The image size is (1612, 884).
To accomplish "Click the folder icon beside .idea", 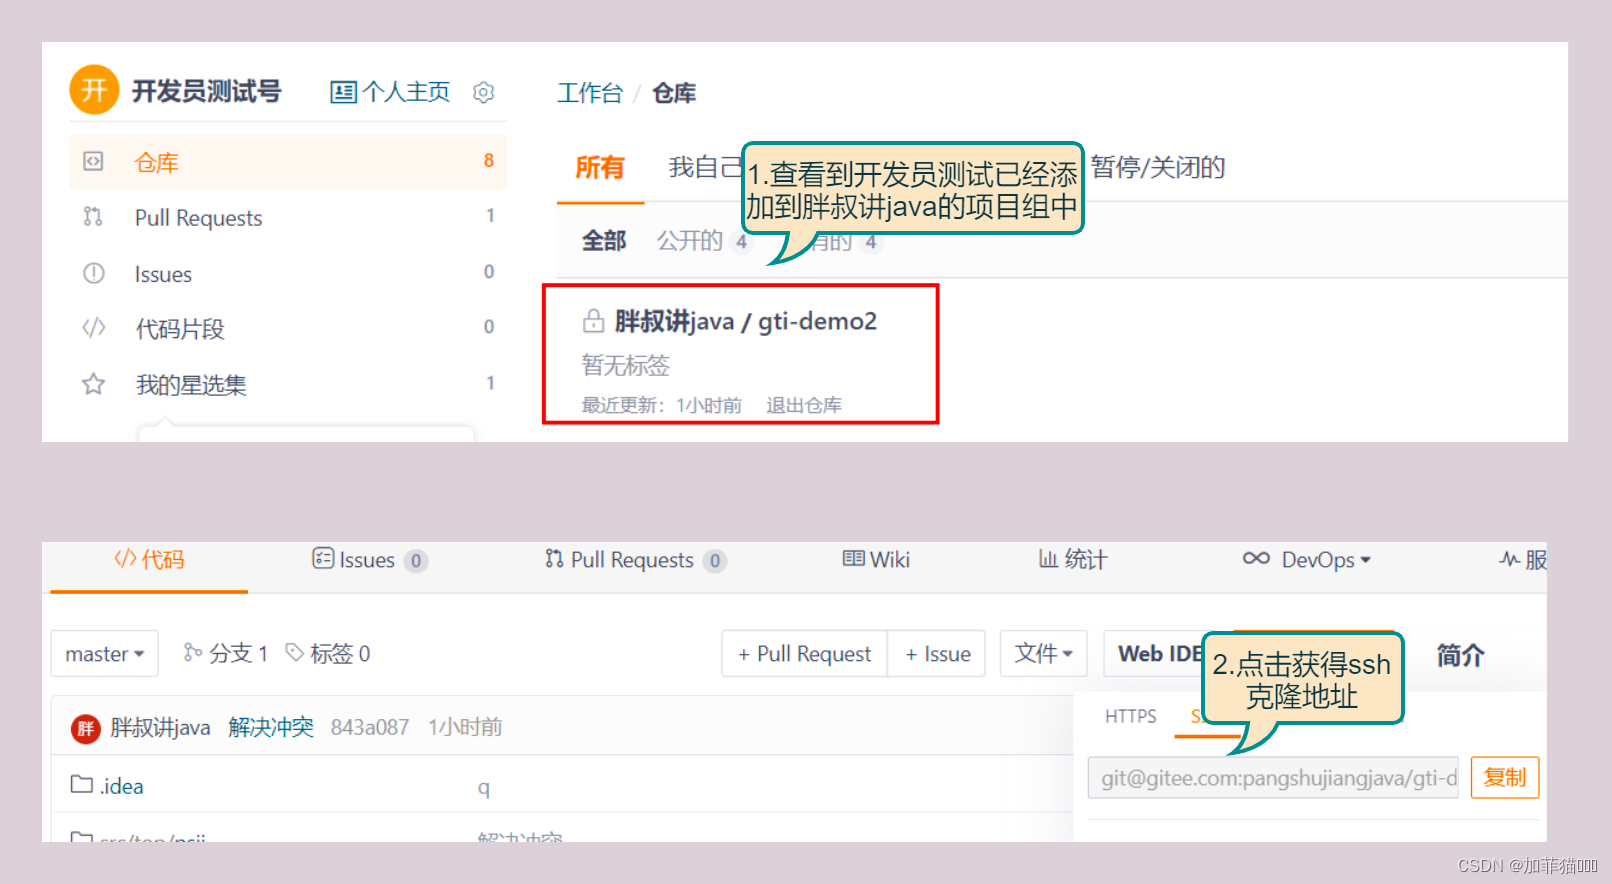I will point(82,784).
